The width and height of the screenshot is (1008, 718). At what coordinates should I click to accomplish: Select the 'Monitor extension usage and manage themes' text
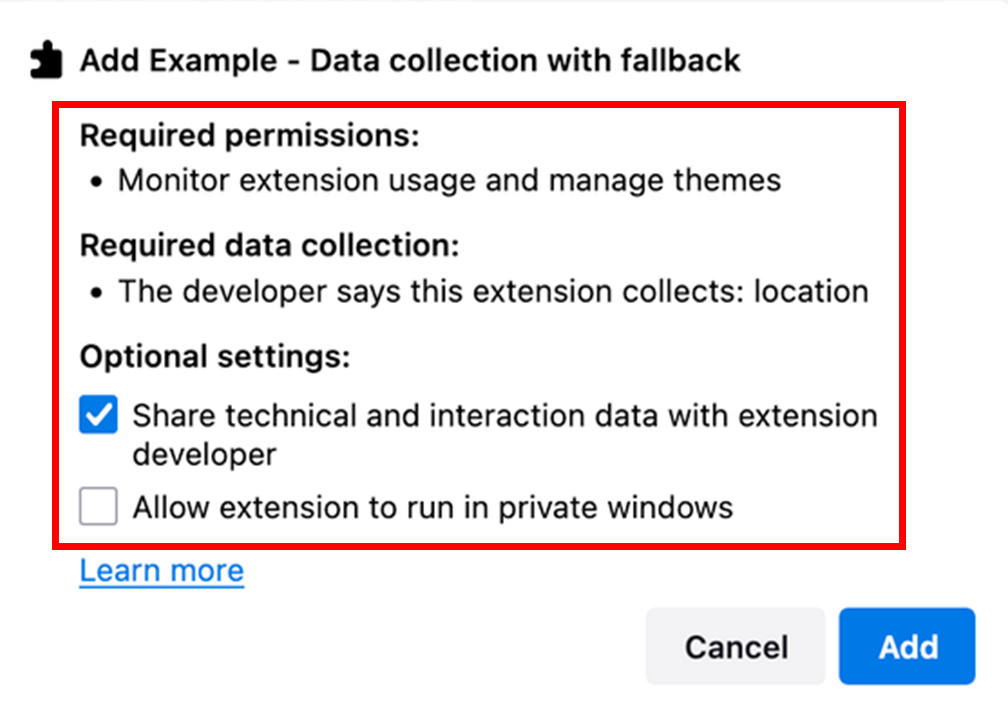(x=449, y=181)
